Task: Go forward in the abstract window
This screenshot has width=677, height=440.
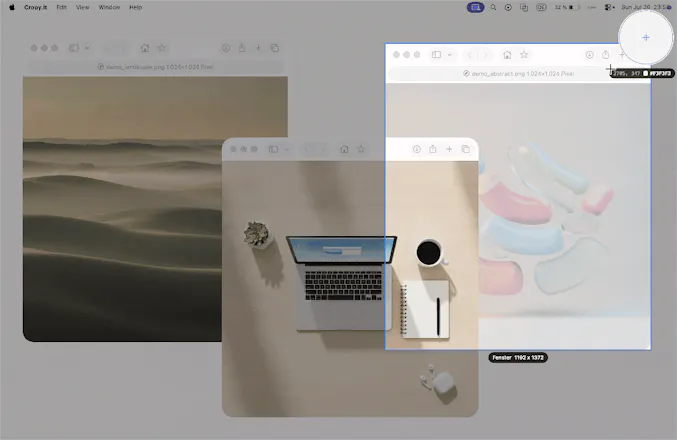Action: pyautogui.click(x=486, y=55)
